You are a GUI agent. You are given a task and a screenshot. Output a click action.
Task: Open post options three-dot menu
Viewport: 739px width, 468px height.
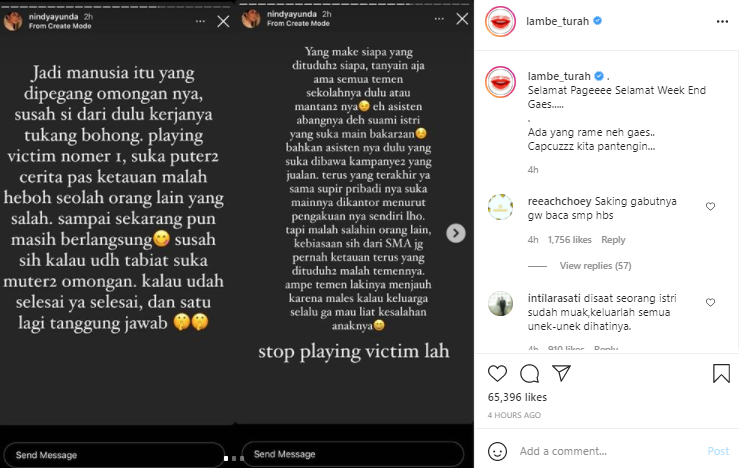tap(722, 22)
